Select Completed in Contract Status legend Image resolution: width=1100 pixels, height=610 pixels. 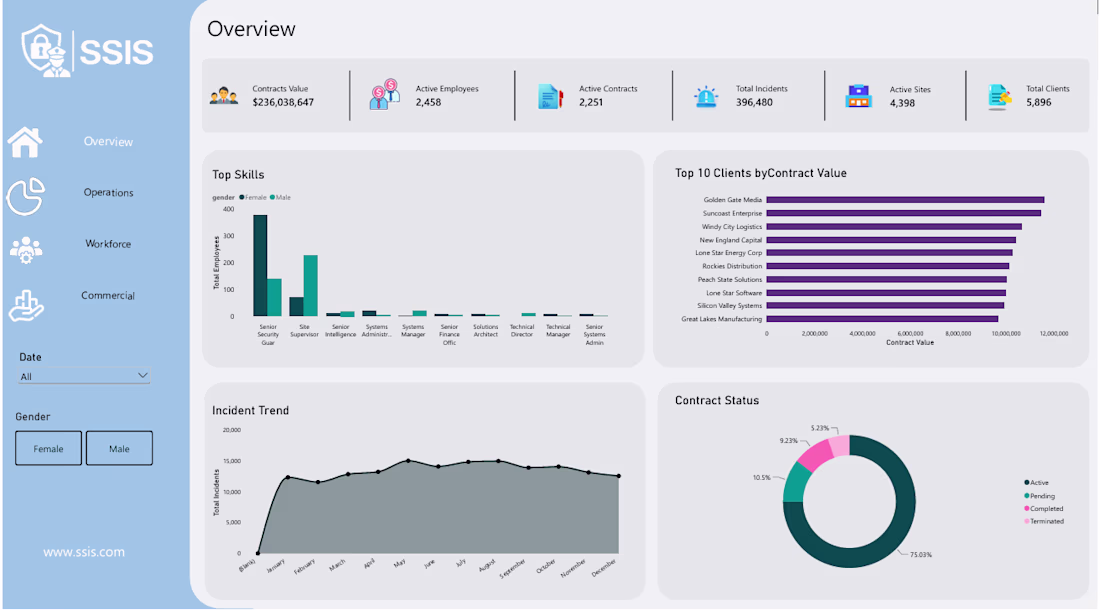click(1044, 508)
